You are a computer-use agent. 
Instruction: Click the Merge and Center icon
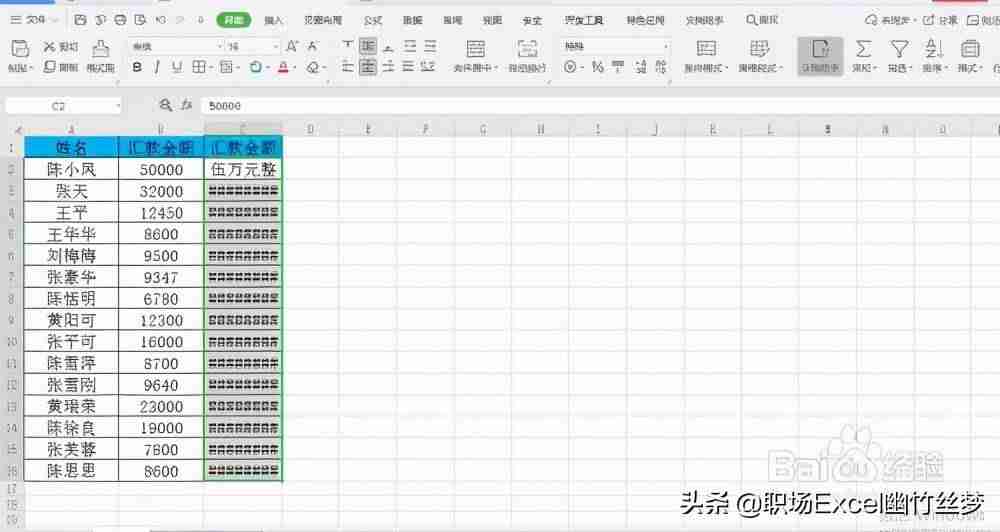476,49
